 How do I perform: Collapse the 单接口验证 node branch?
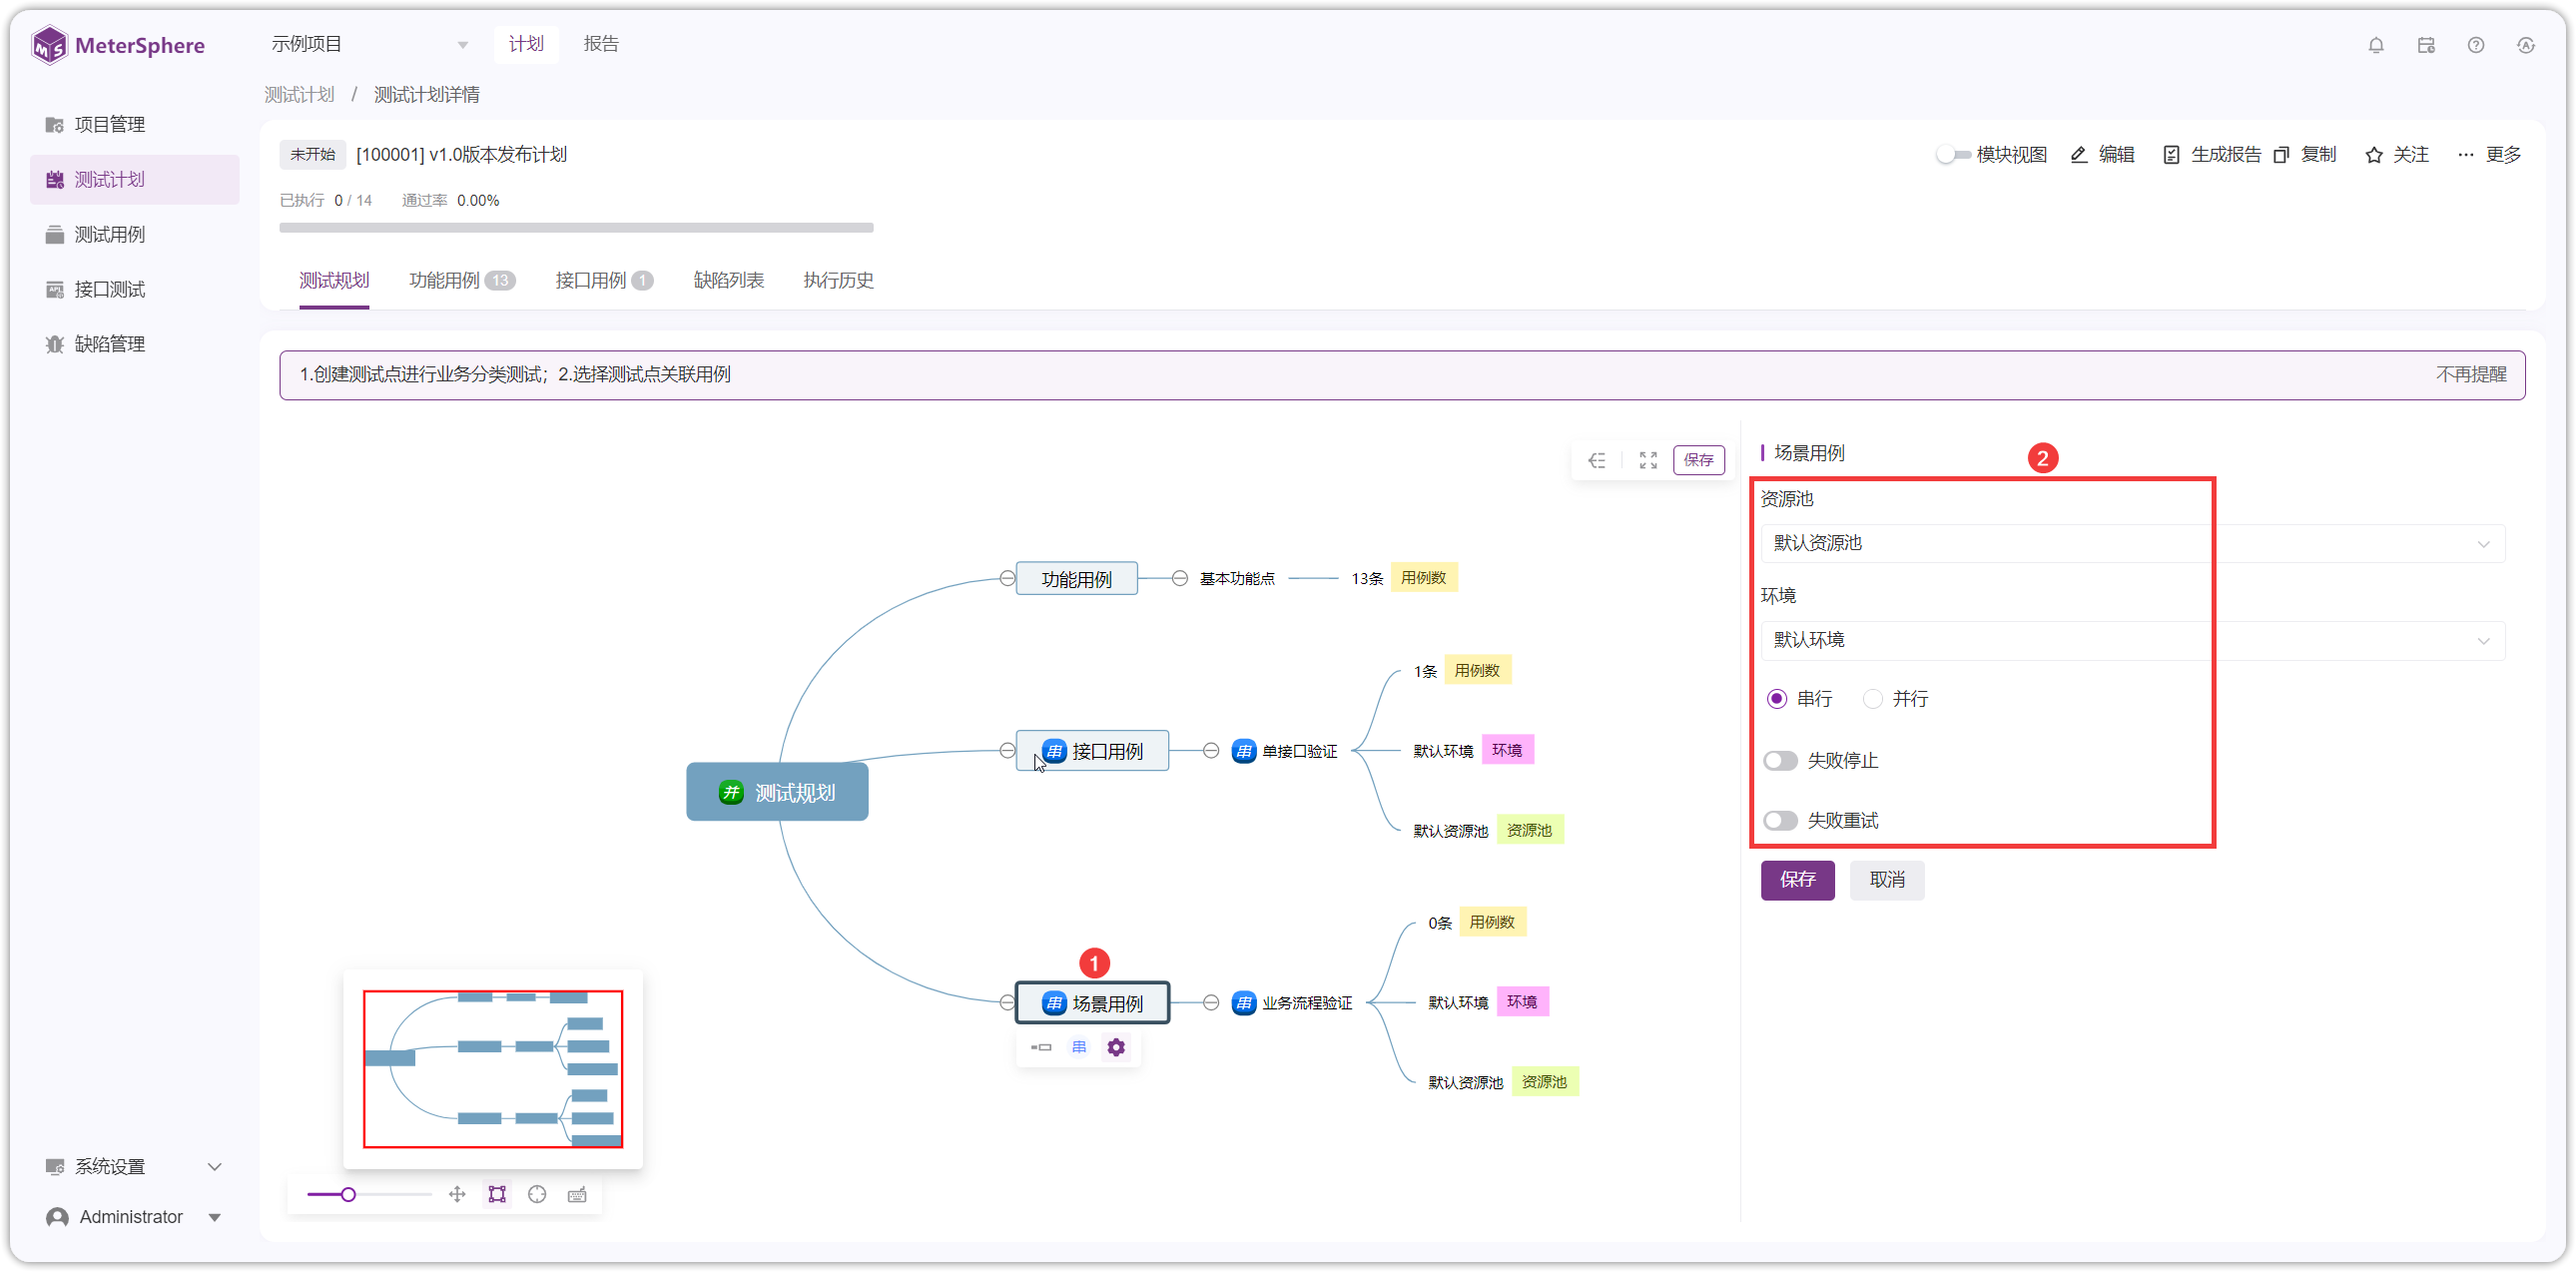tap(1210, 750)
